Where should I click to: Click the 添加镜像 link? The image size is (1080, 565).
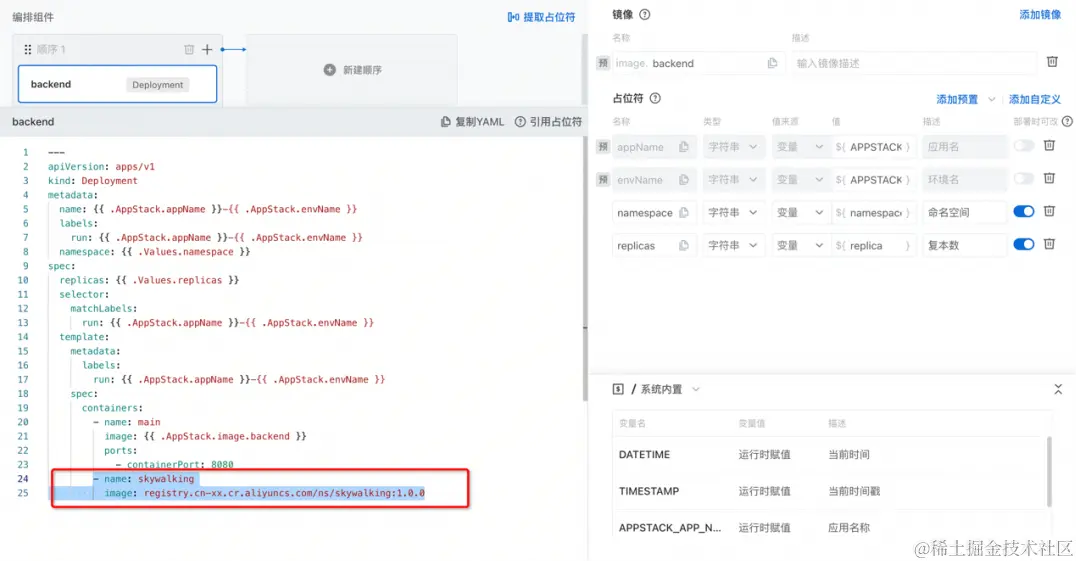click(x=1040, y=14)
